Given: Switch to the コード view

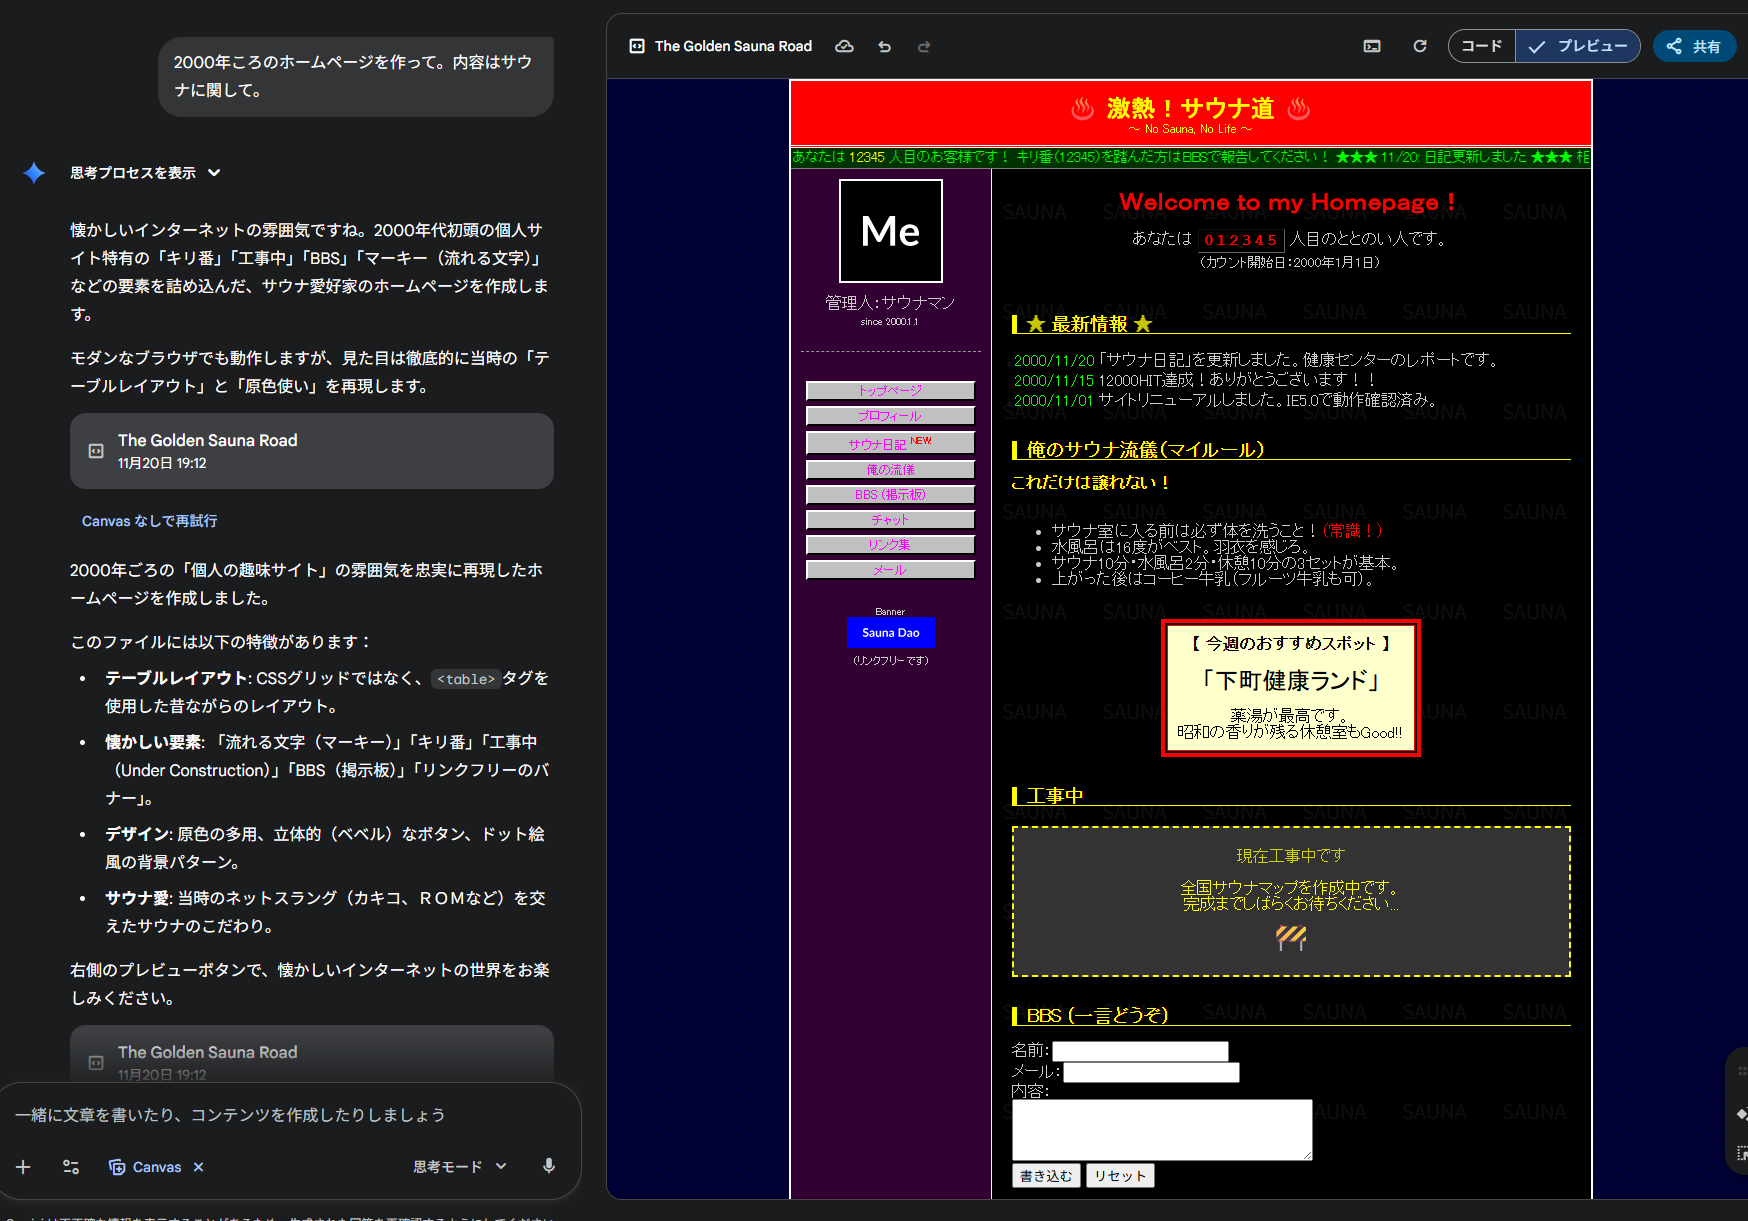Looking at the screenshot, I should click(1481, 46).
